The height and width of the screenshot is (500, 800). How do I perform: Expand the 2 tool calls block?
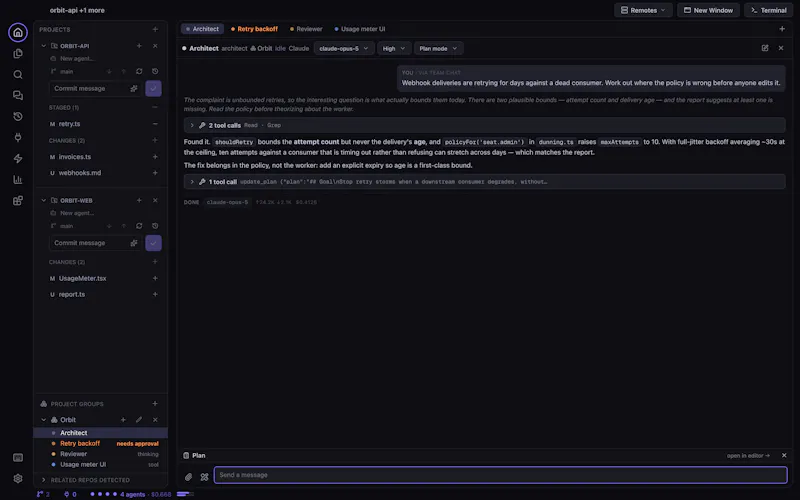pos(484,125)
